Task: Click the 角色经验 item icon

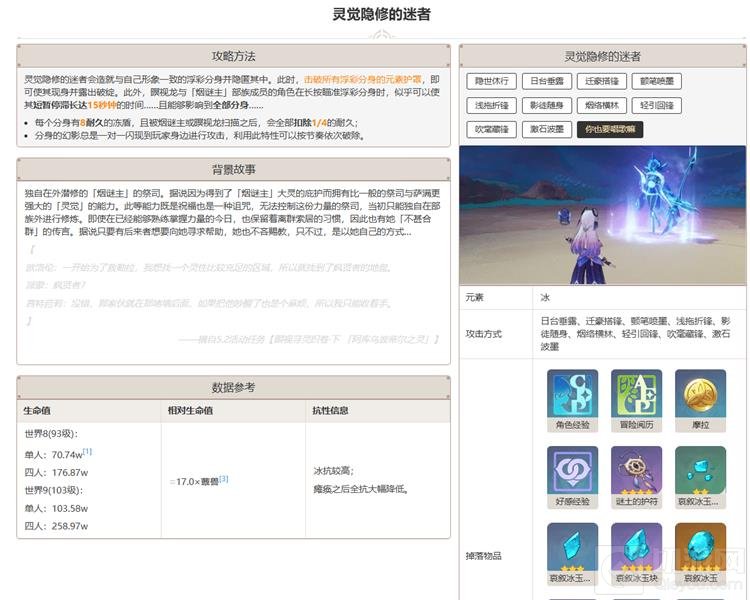Action: pos(572,394)
